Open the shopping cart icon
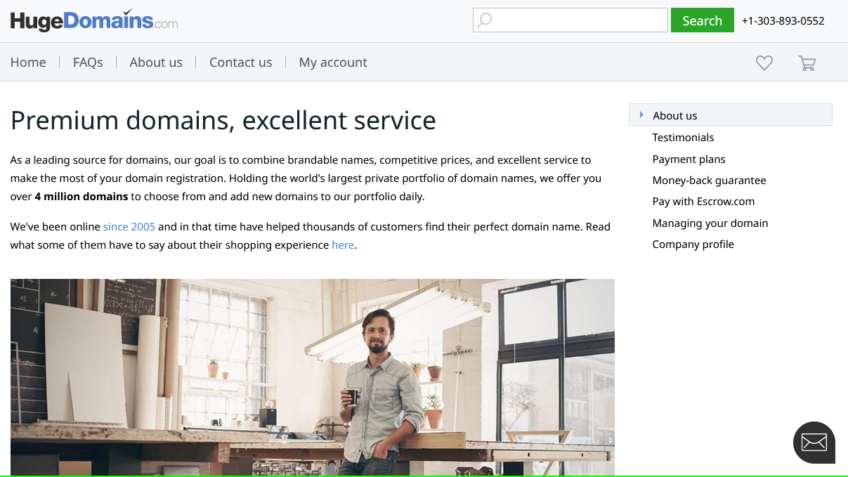The width and height of the screenshot is (848, 477). click(807, 63)
